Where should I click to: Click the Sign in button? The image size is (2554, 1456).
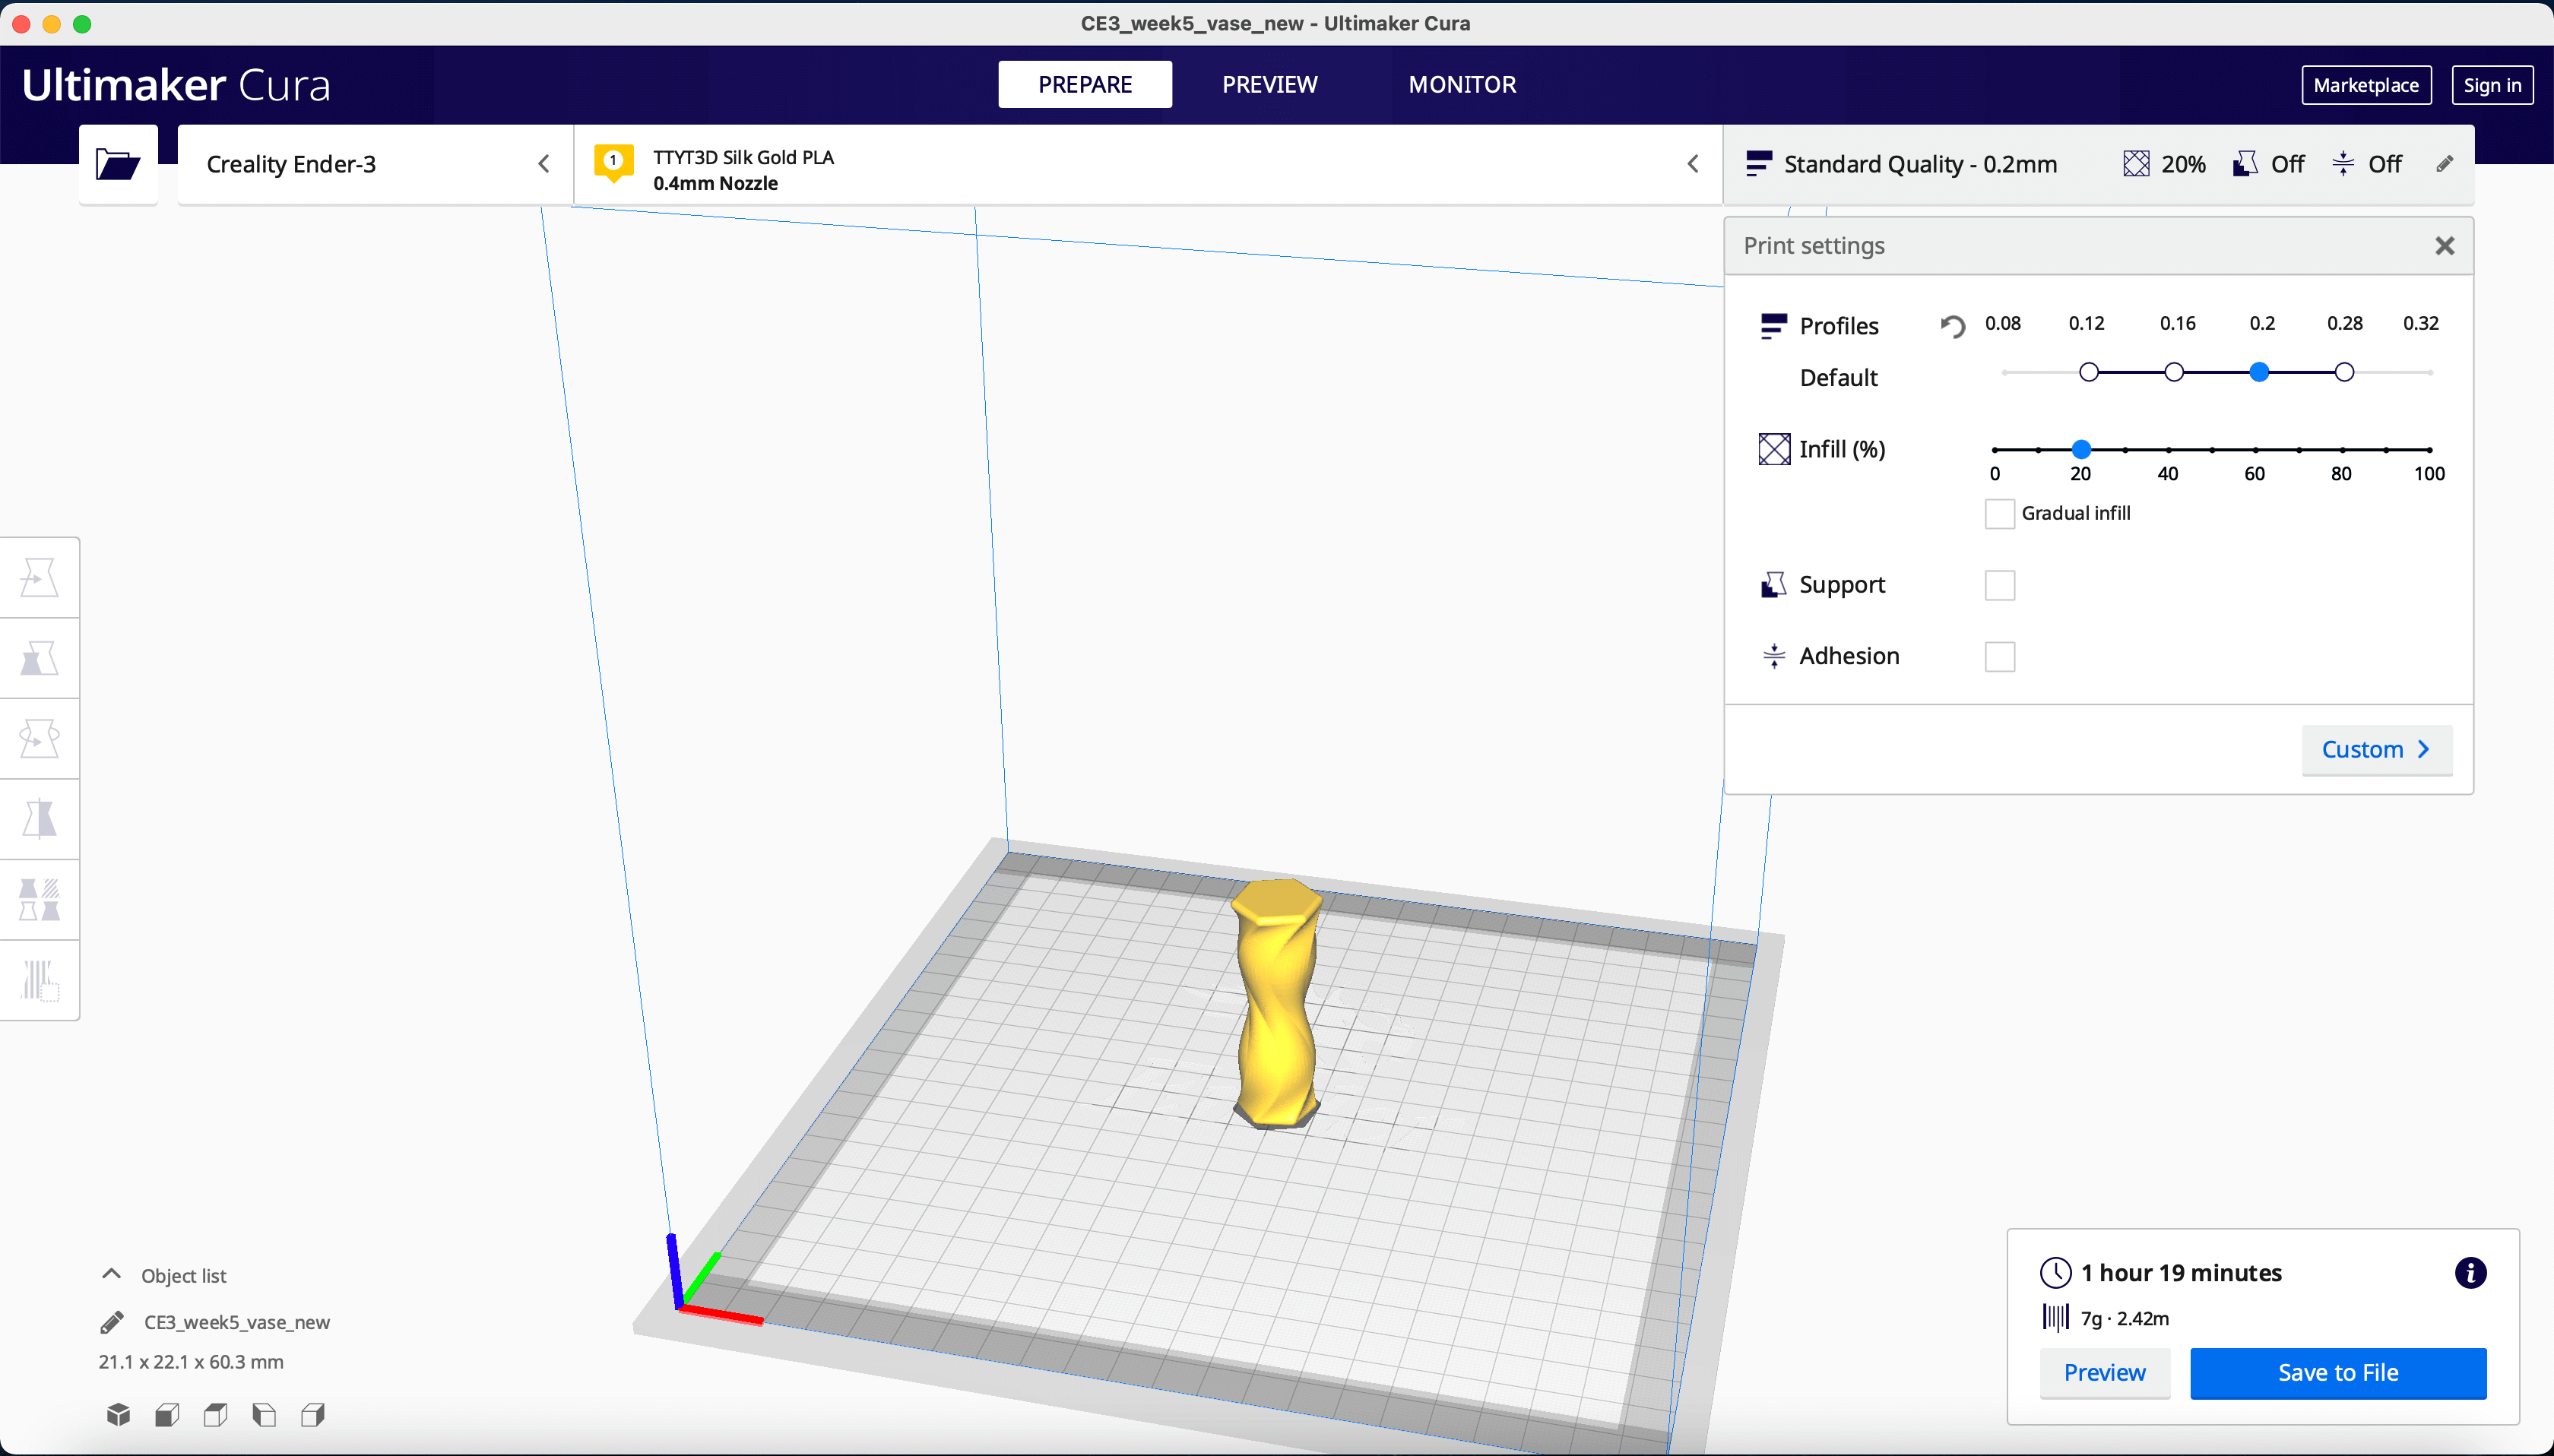(2491, 85)
